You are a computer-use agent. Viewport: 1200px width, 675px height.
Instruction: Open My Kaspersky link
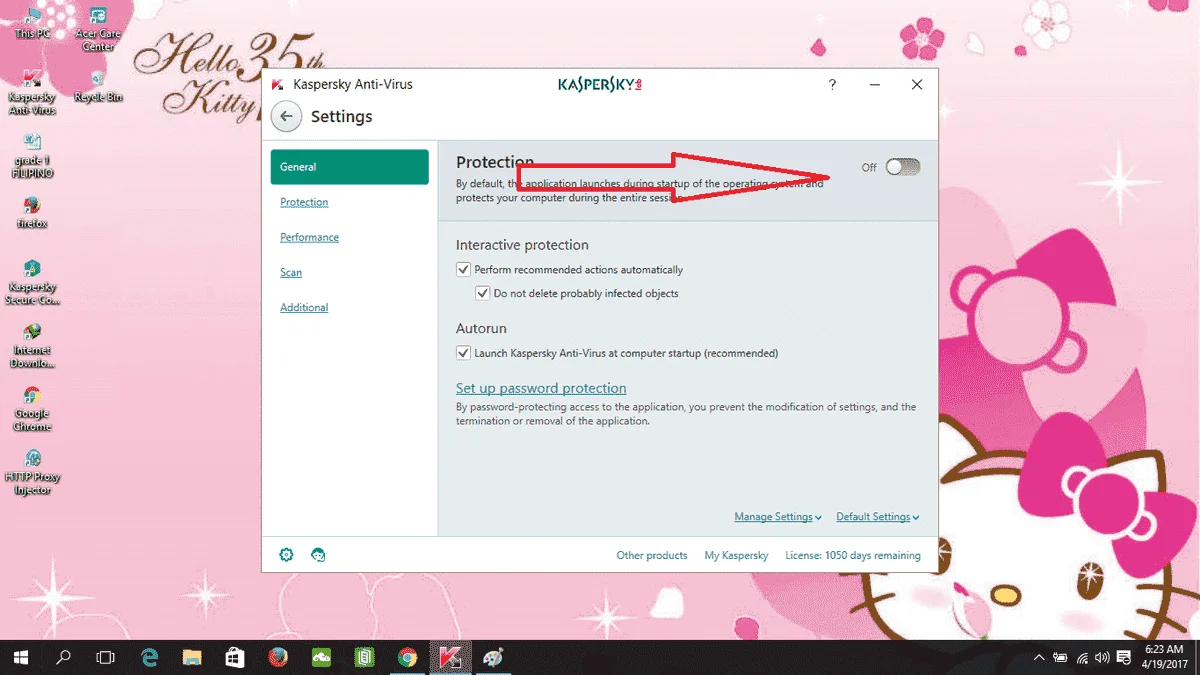coord(736,555)
